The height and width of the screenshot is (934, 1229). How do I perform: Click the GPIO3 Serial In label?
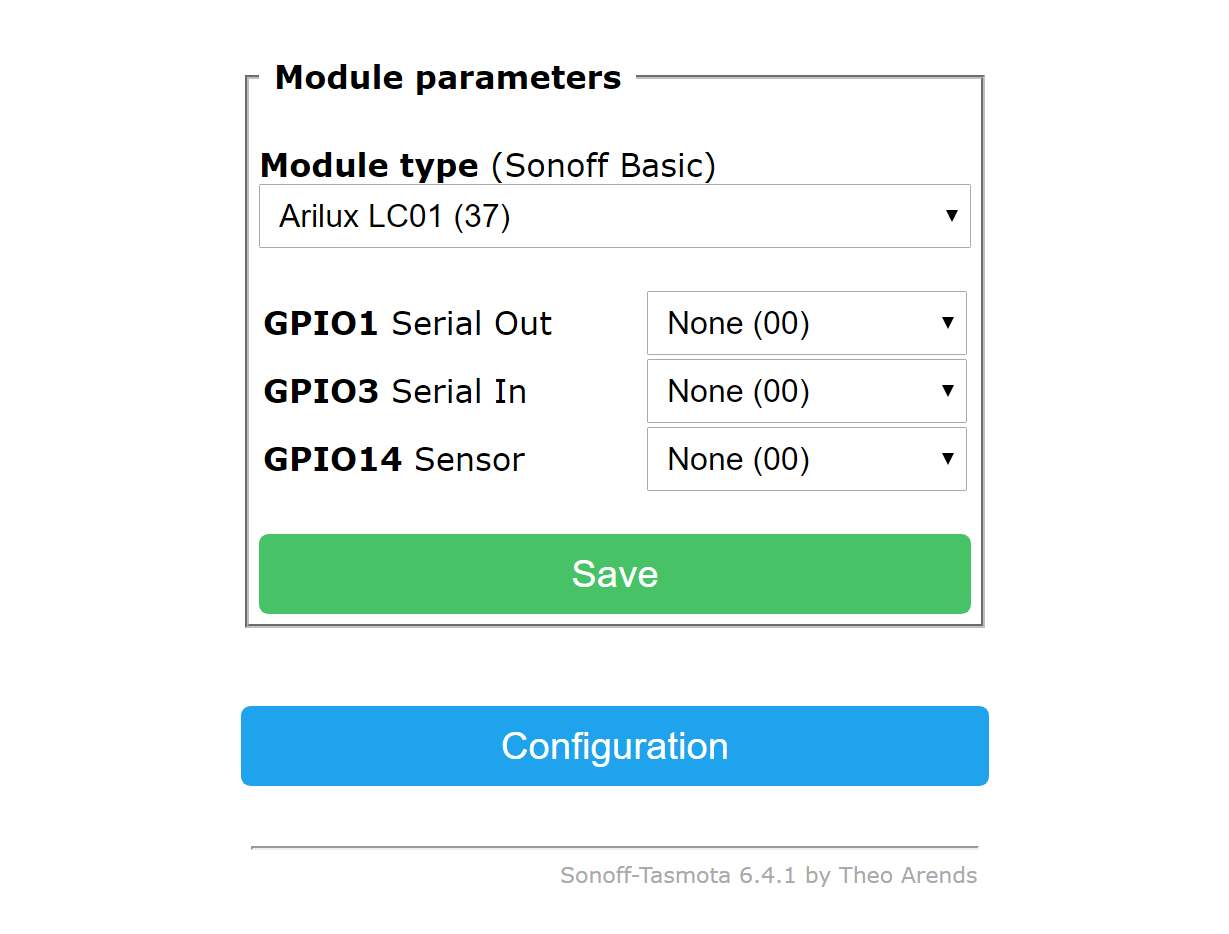click(395, 392)
